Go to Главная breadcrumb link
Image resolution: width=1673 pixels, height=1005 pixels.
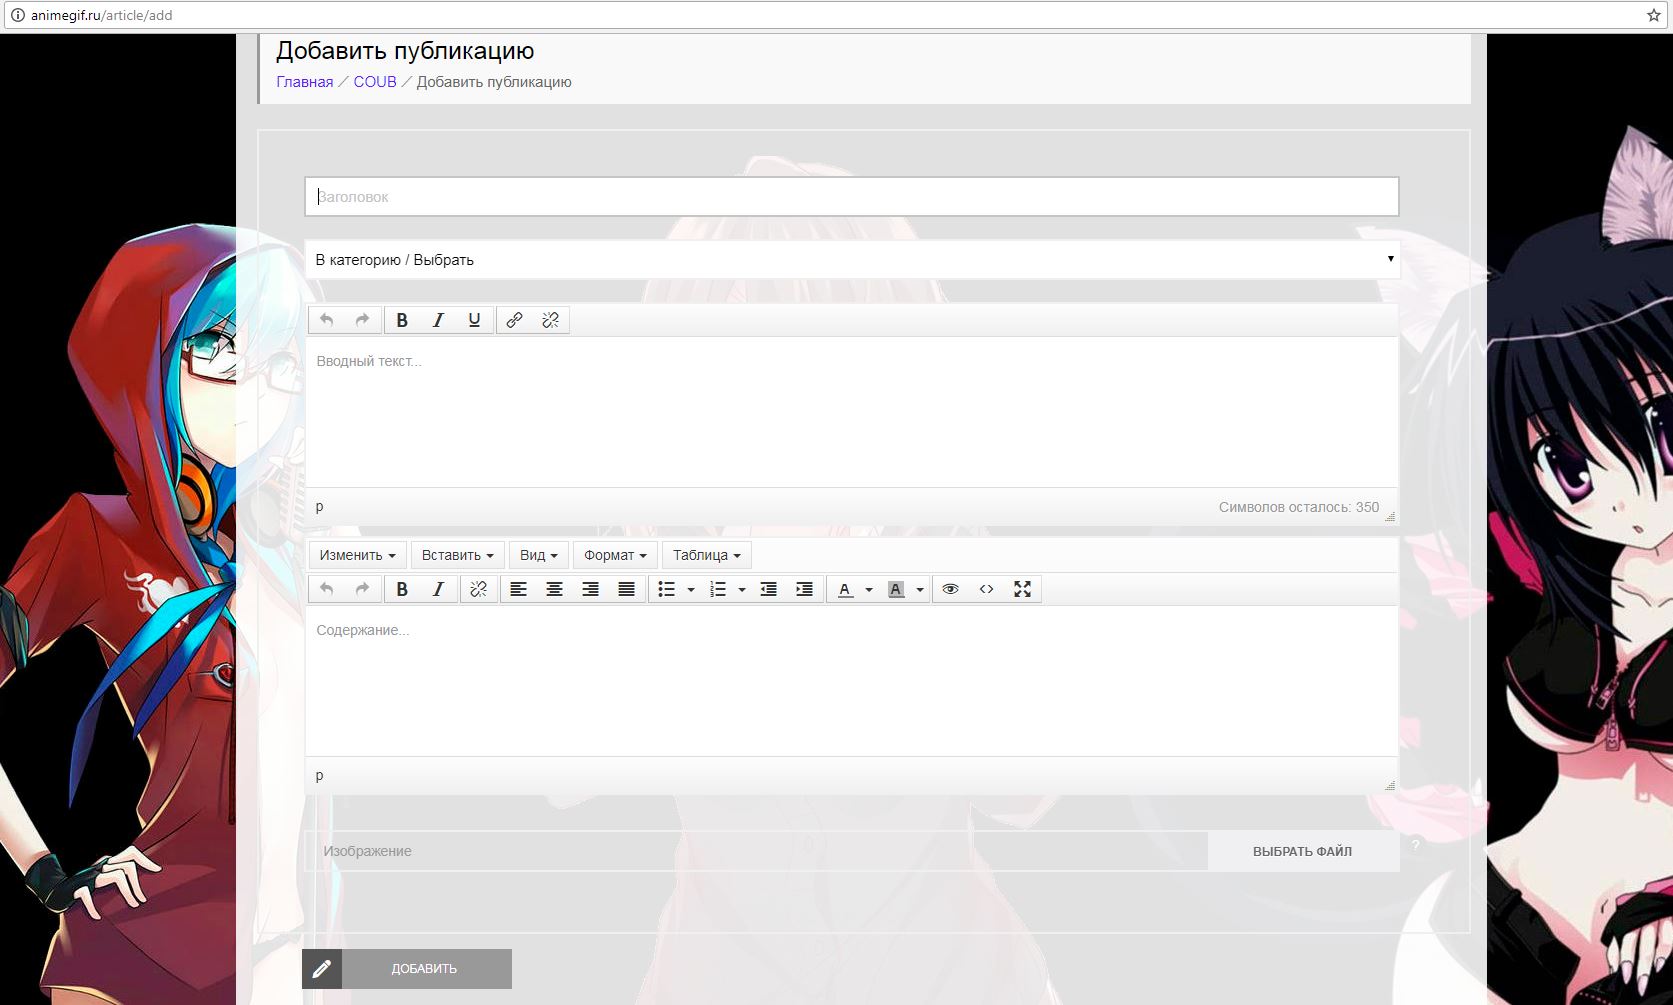pos(305,82)
